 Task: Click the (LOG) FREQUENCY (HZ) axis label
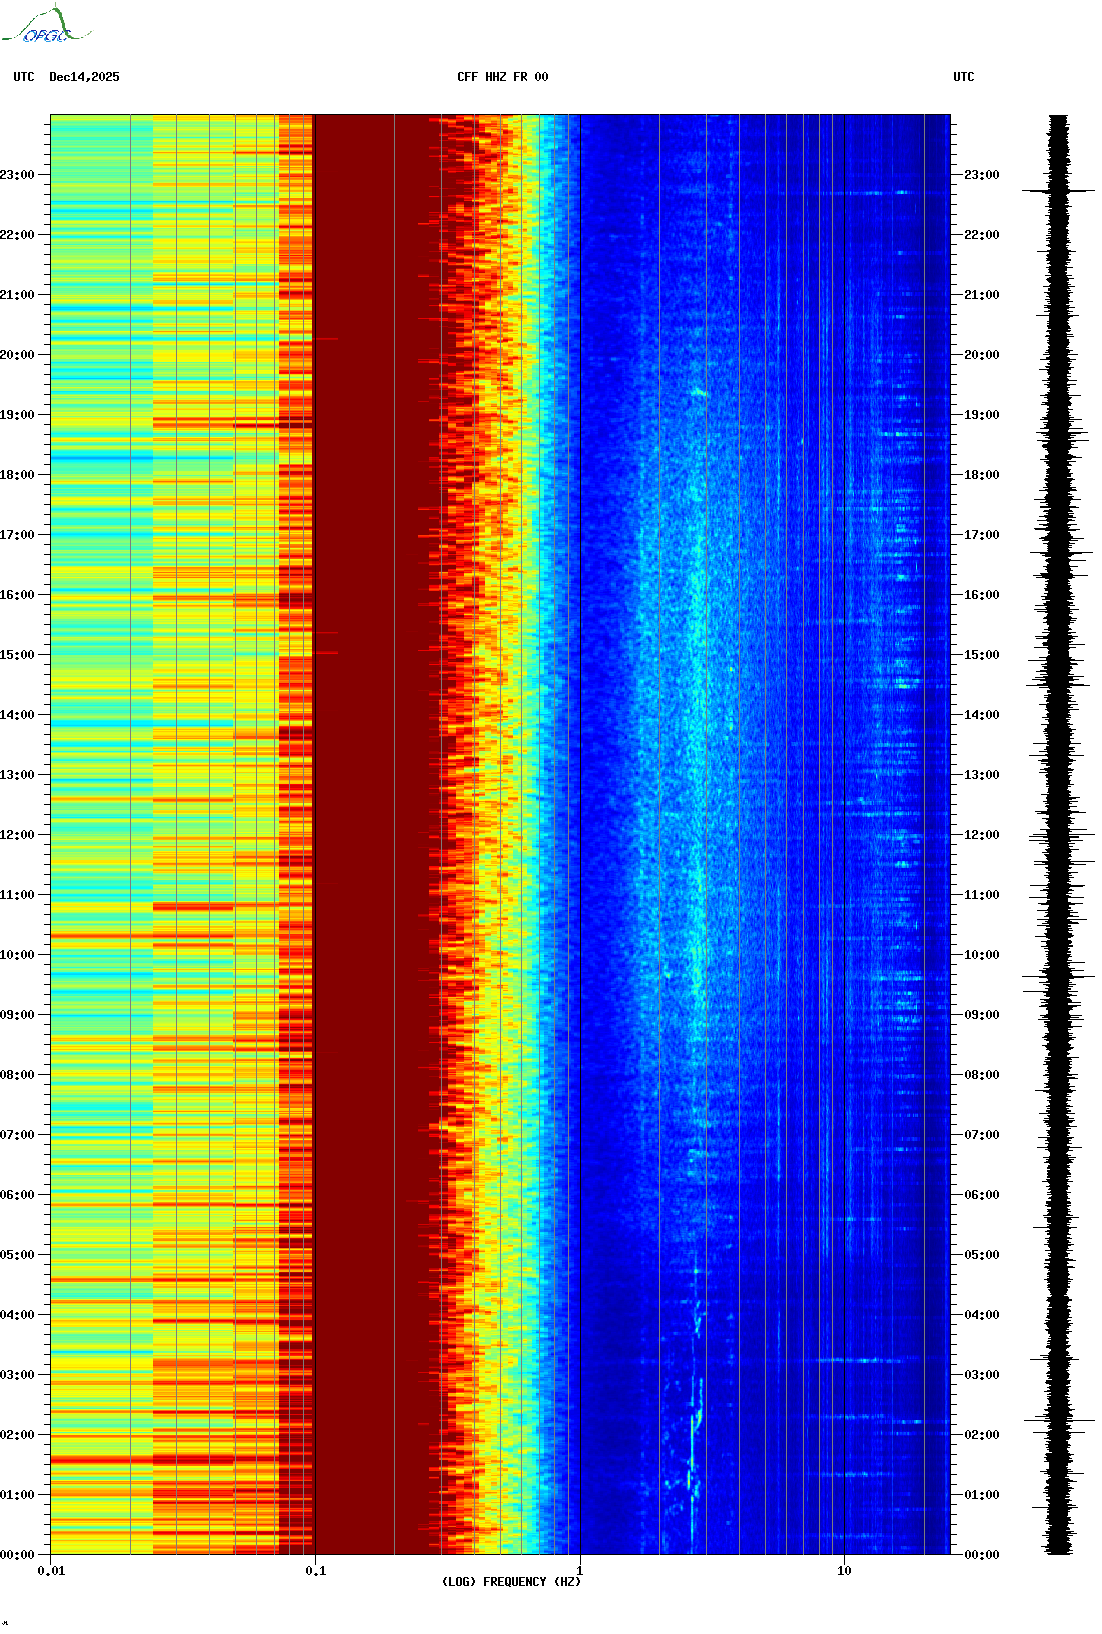(510, 1581)
